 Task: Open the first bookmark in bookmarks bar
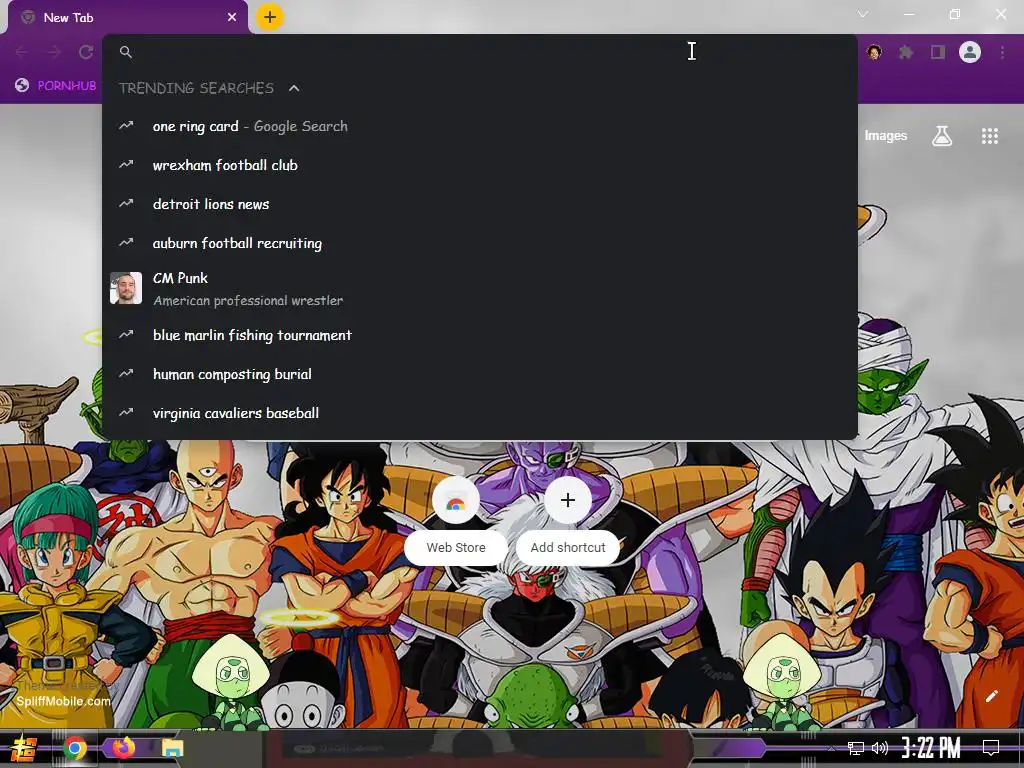(56, 85)
